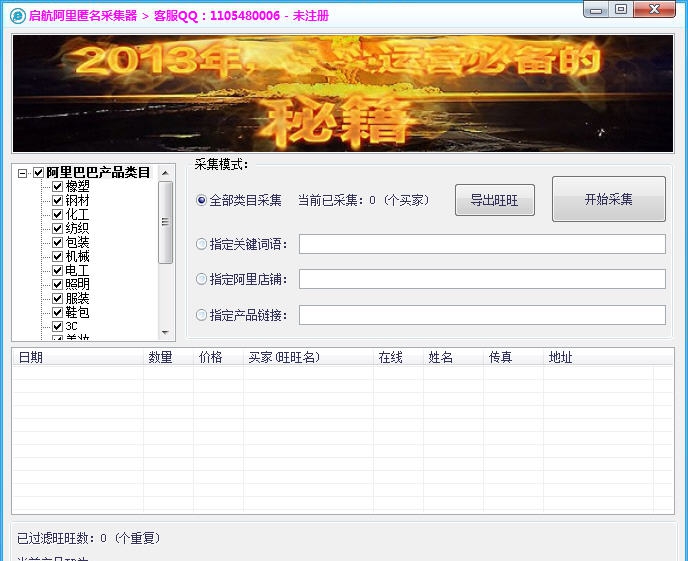688x561 pixels.
Task: Click the 开始采集 button
Action: point(609,199)
